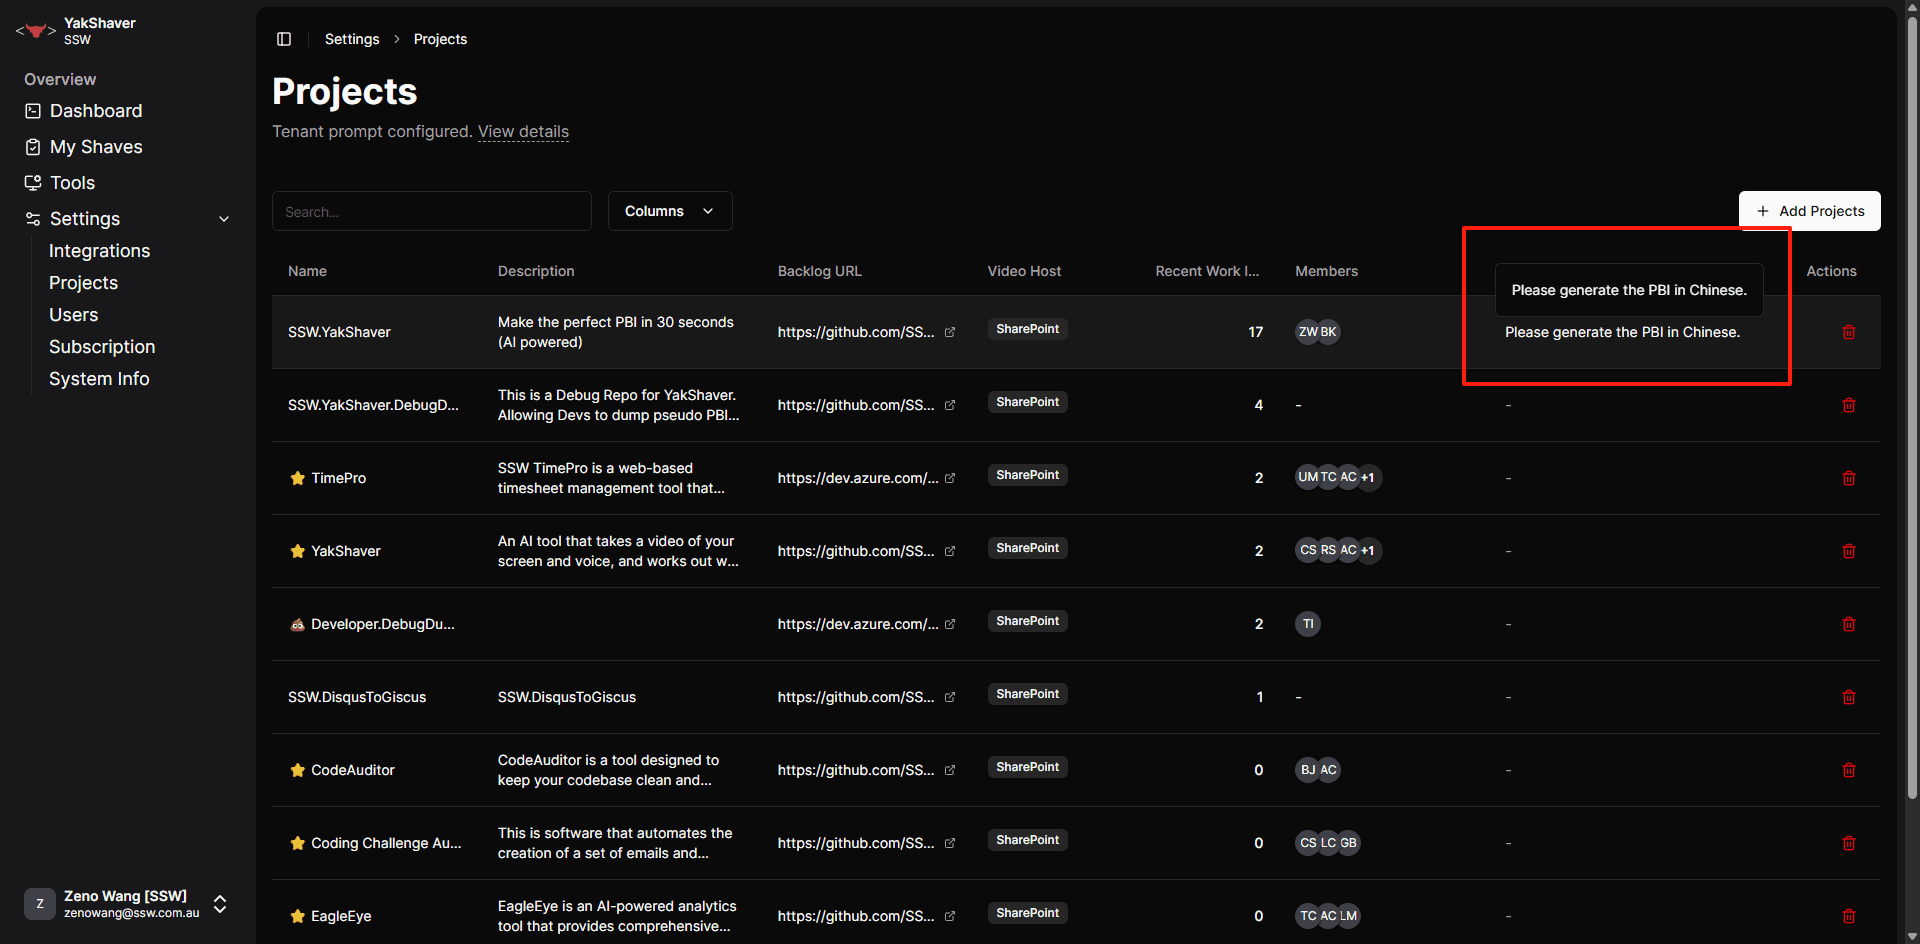Toggle the sidebar panel icon
Screen dimensions: 1920x944
284,39
